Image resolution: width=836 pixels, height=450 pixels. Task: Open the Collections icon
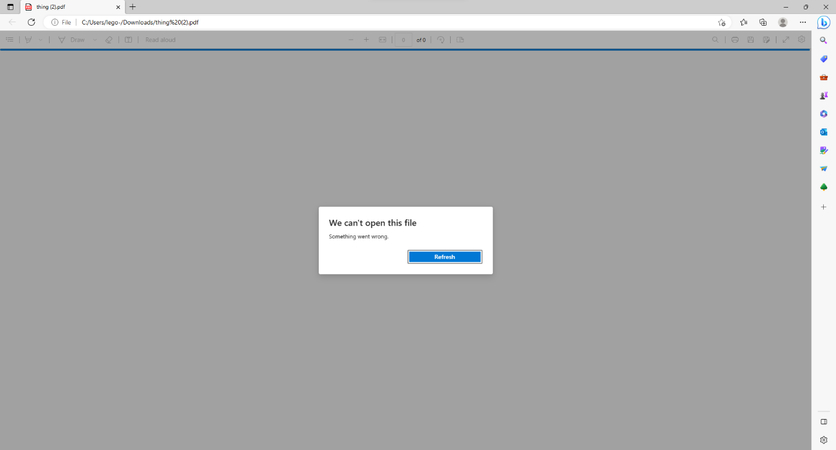pyautogui.click(x=763, y=22)
